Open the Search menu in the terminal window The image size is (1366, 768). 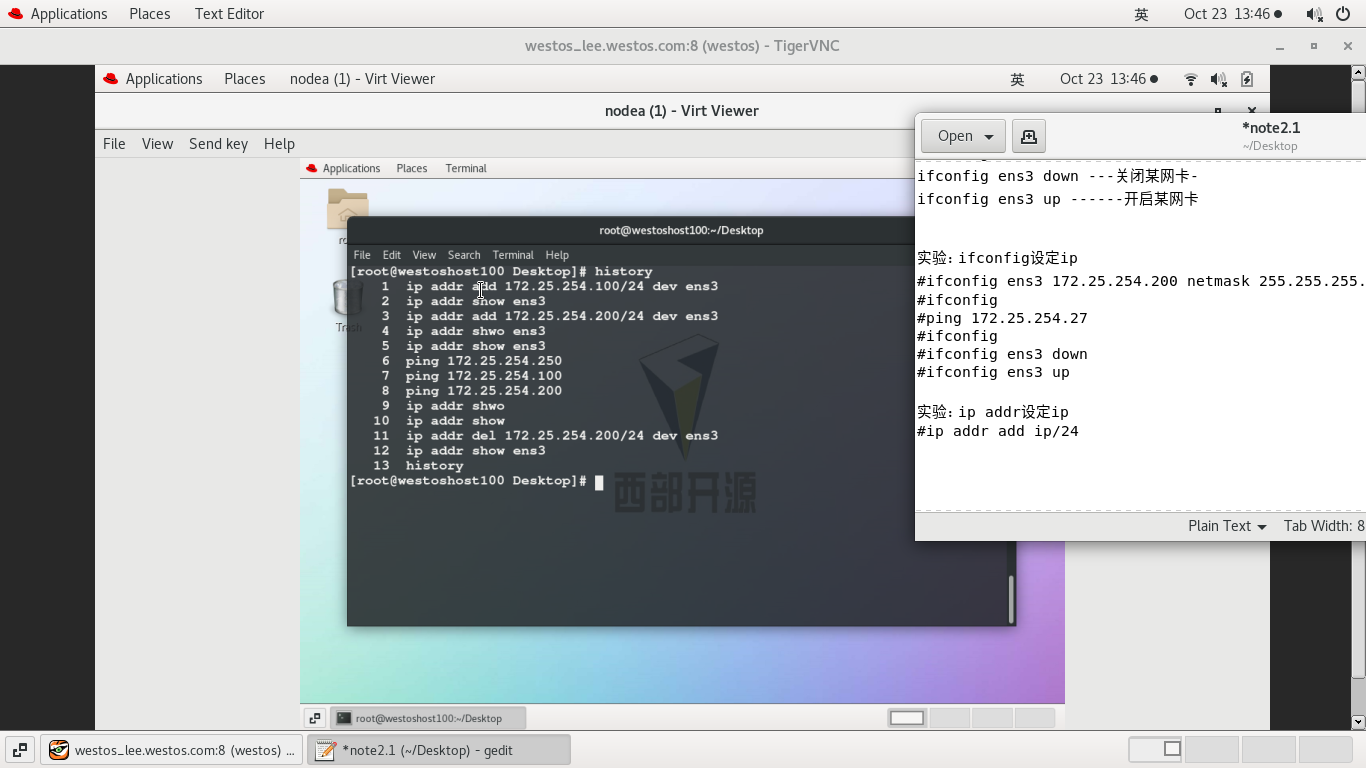point(463,254)
